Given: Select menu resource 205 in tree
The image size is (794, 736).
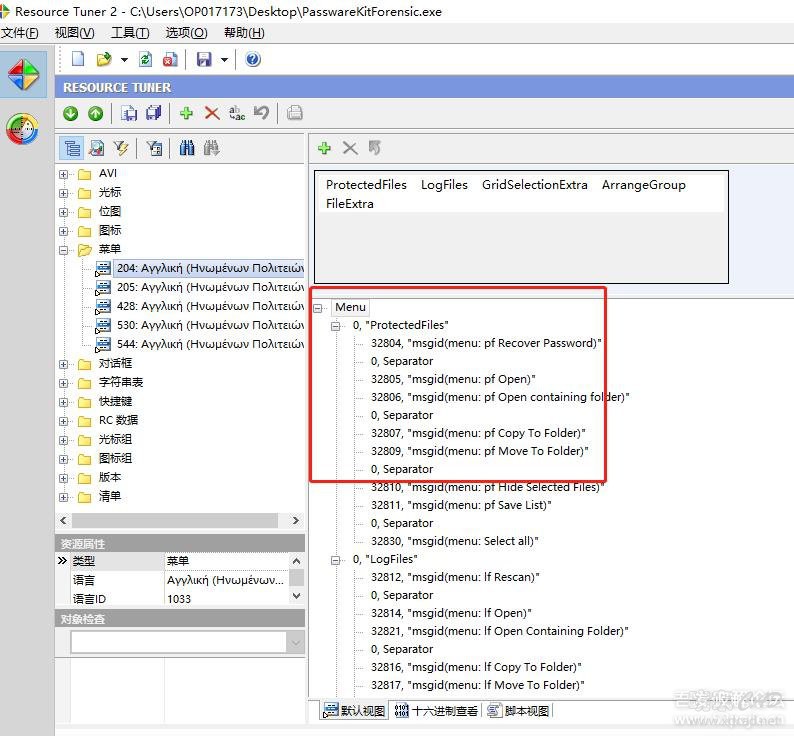Looking at the screenshot, I should [200, 287].
